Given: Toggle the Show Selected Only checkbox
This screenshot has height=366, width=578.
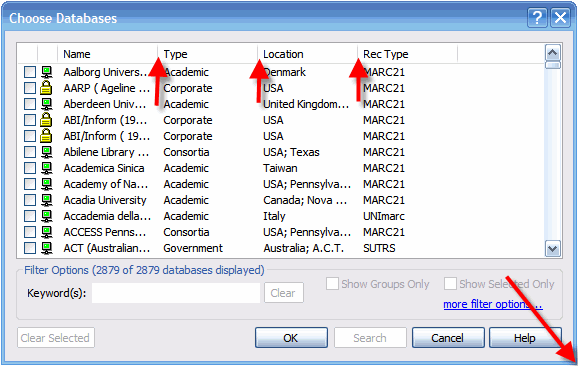Looking at the screenshot, I should 450,284.
